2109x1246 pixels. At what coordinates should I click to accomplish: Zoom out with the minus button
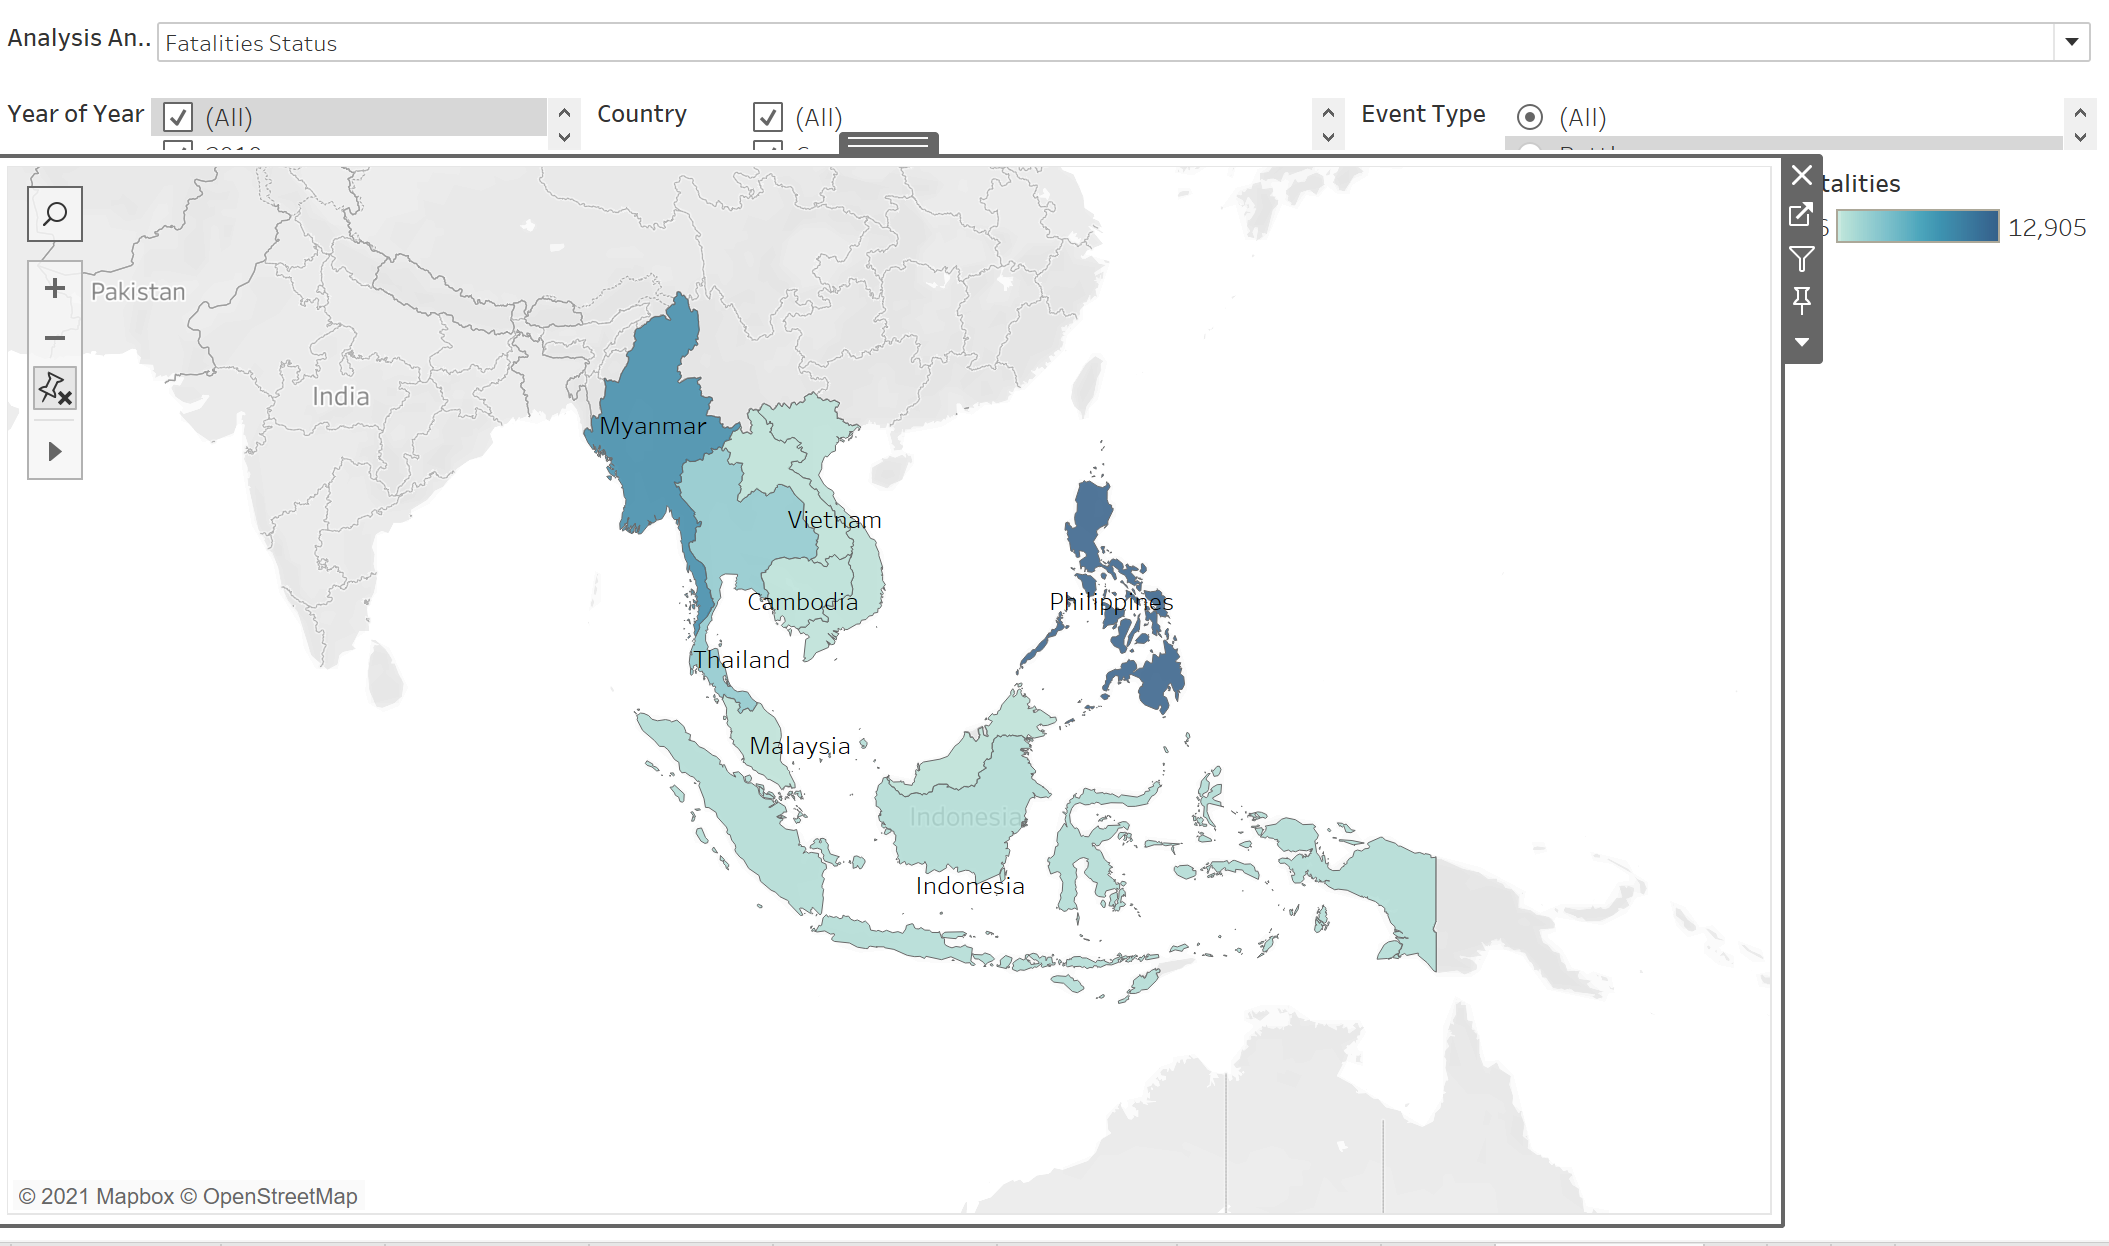pyautogui.click(x=55, y=338)
